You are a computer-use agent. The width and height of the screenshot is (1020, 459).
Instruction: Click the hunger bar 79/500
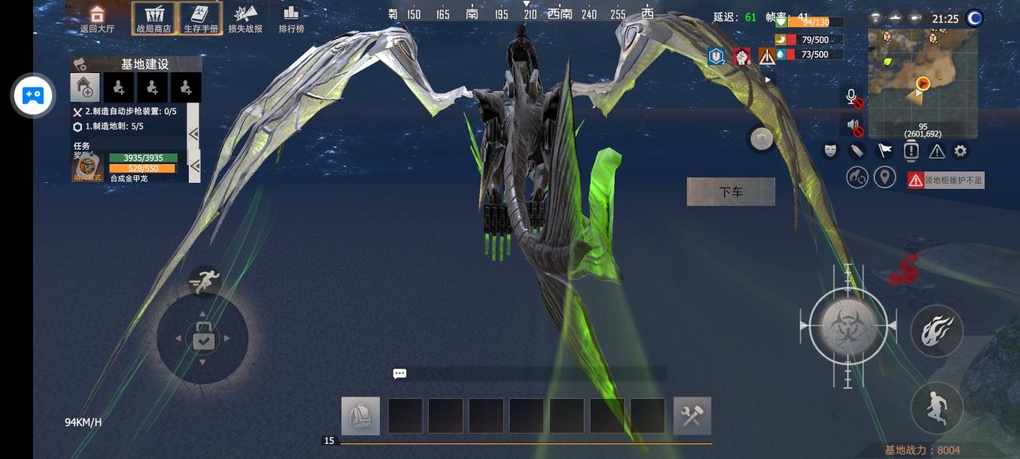(809, 40)
